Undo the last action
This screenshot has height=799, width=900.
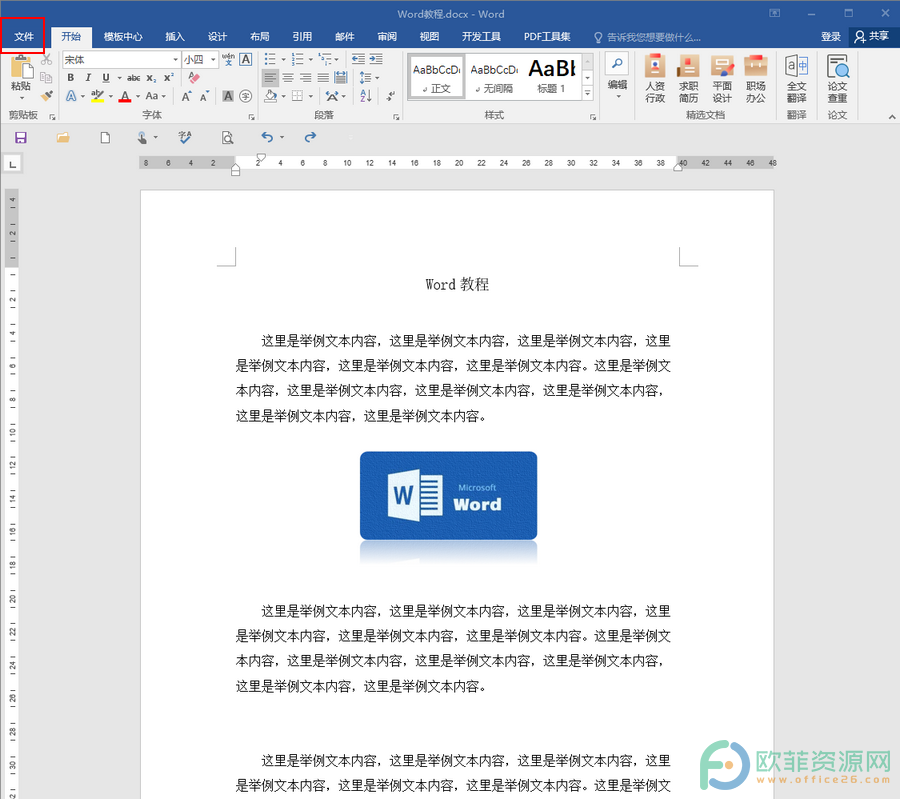[267, 137]
